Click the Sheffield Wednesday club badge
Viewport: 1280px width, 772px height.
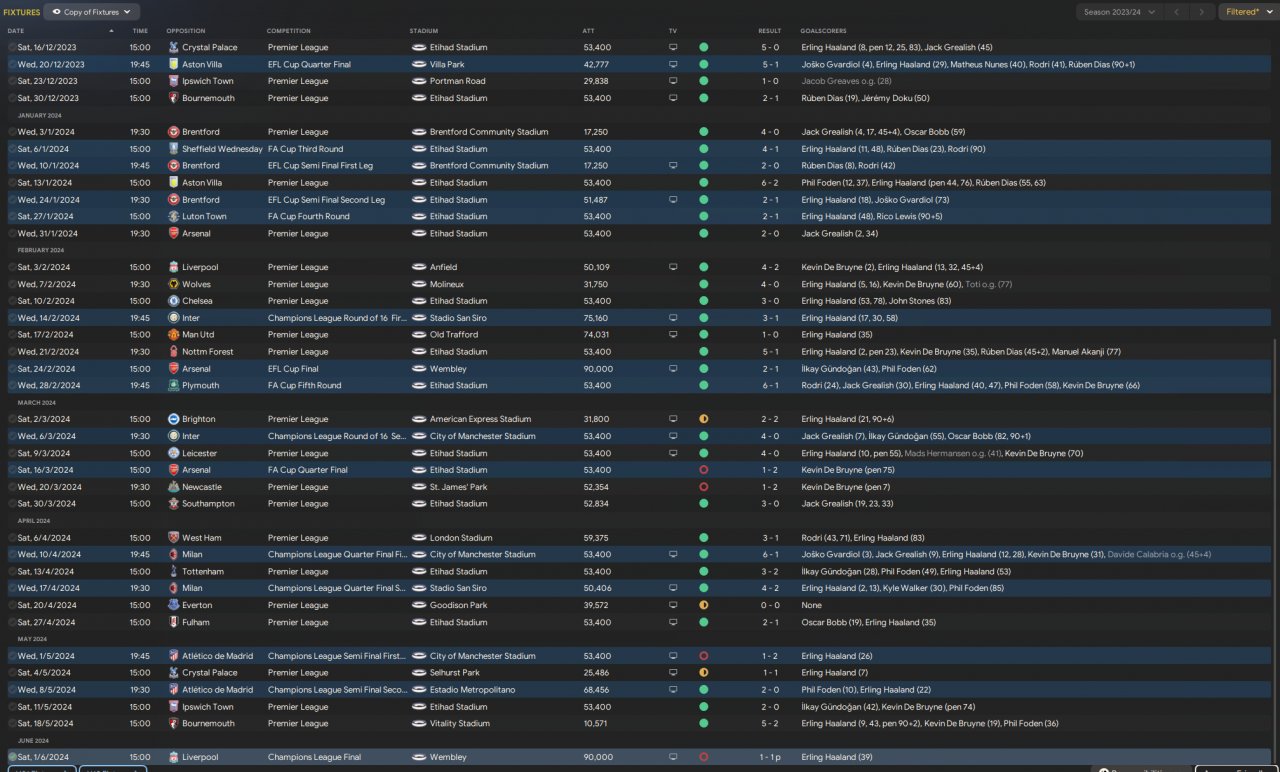tap(173, 149)
